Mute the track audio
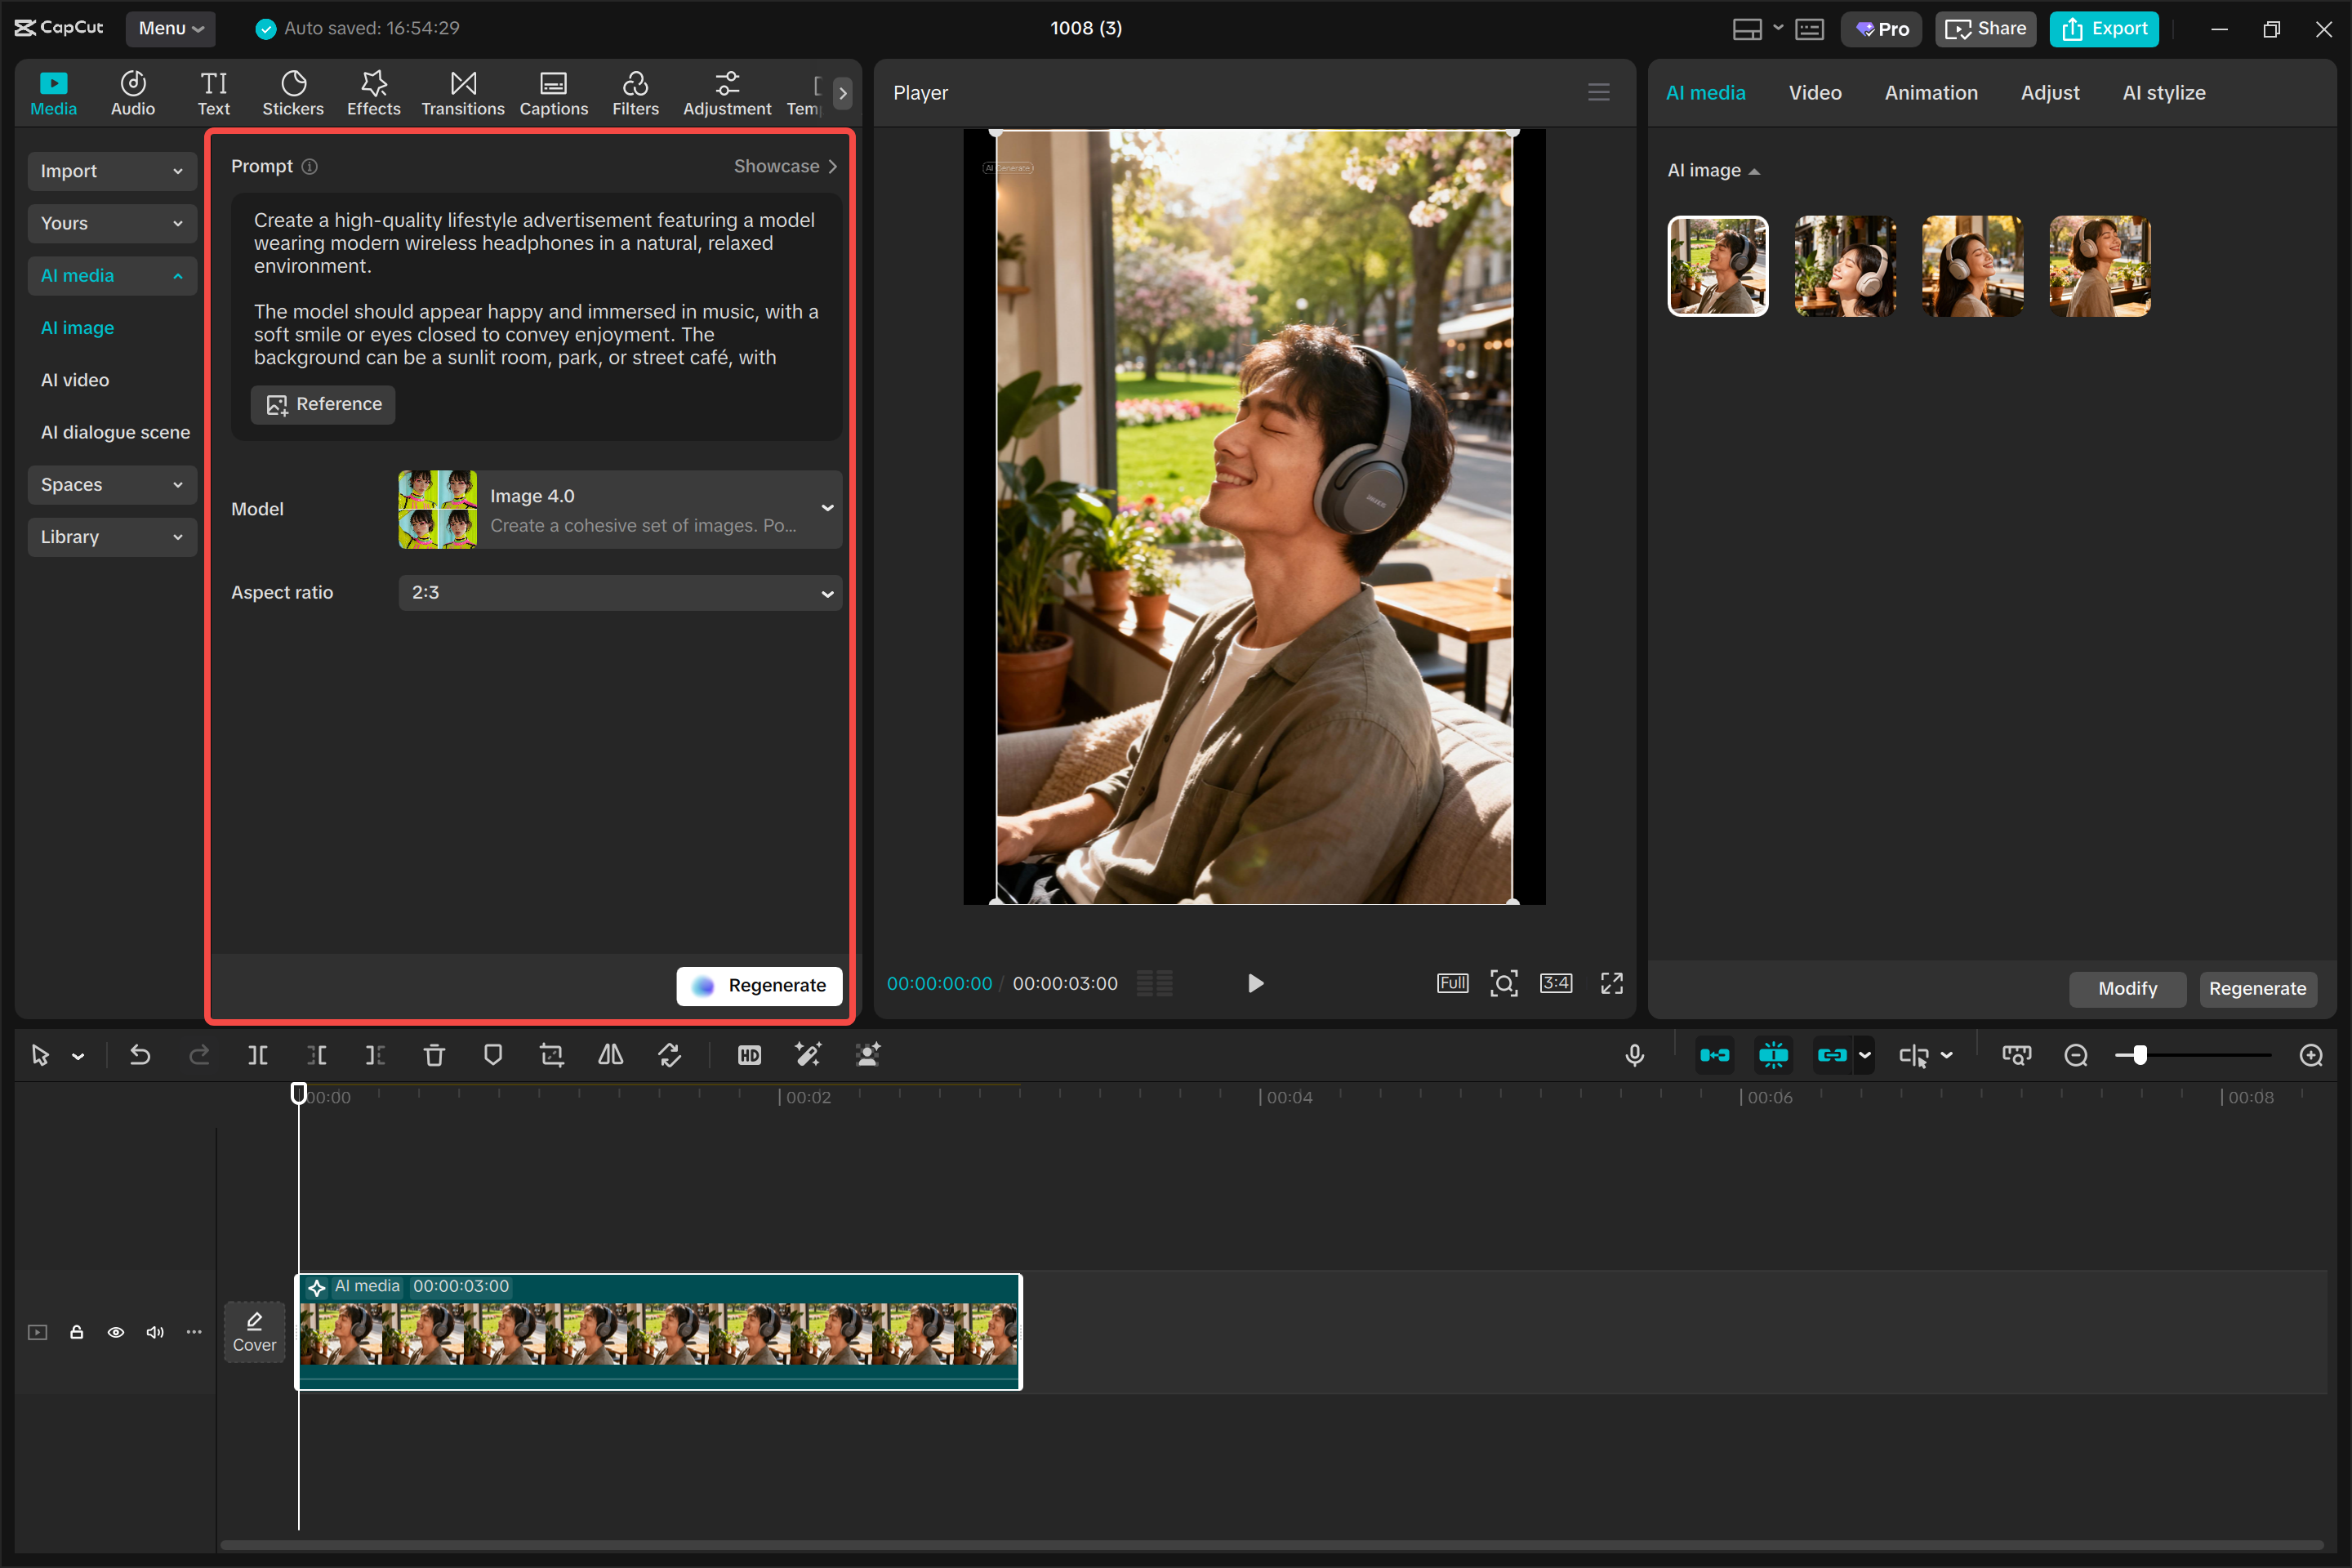Viewport: 2352px width, 1568px height. [155, 1332]
